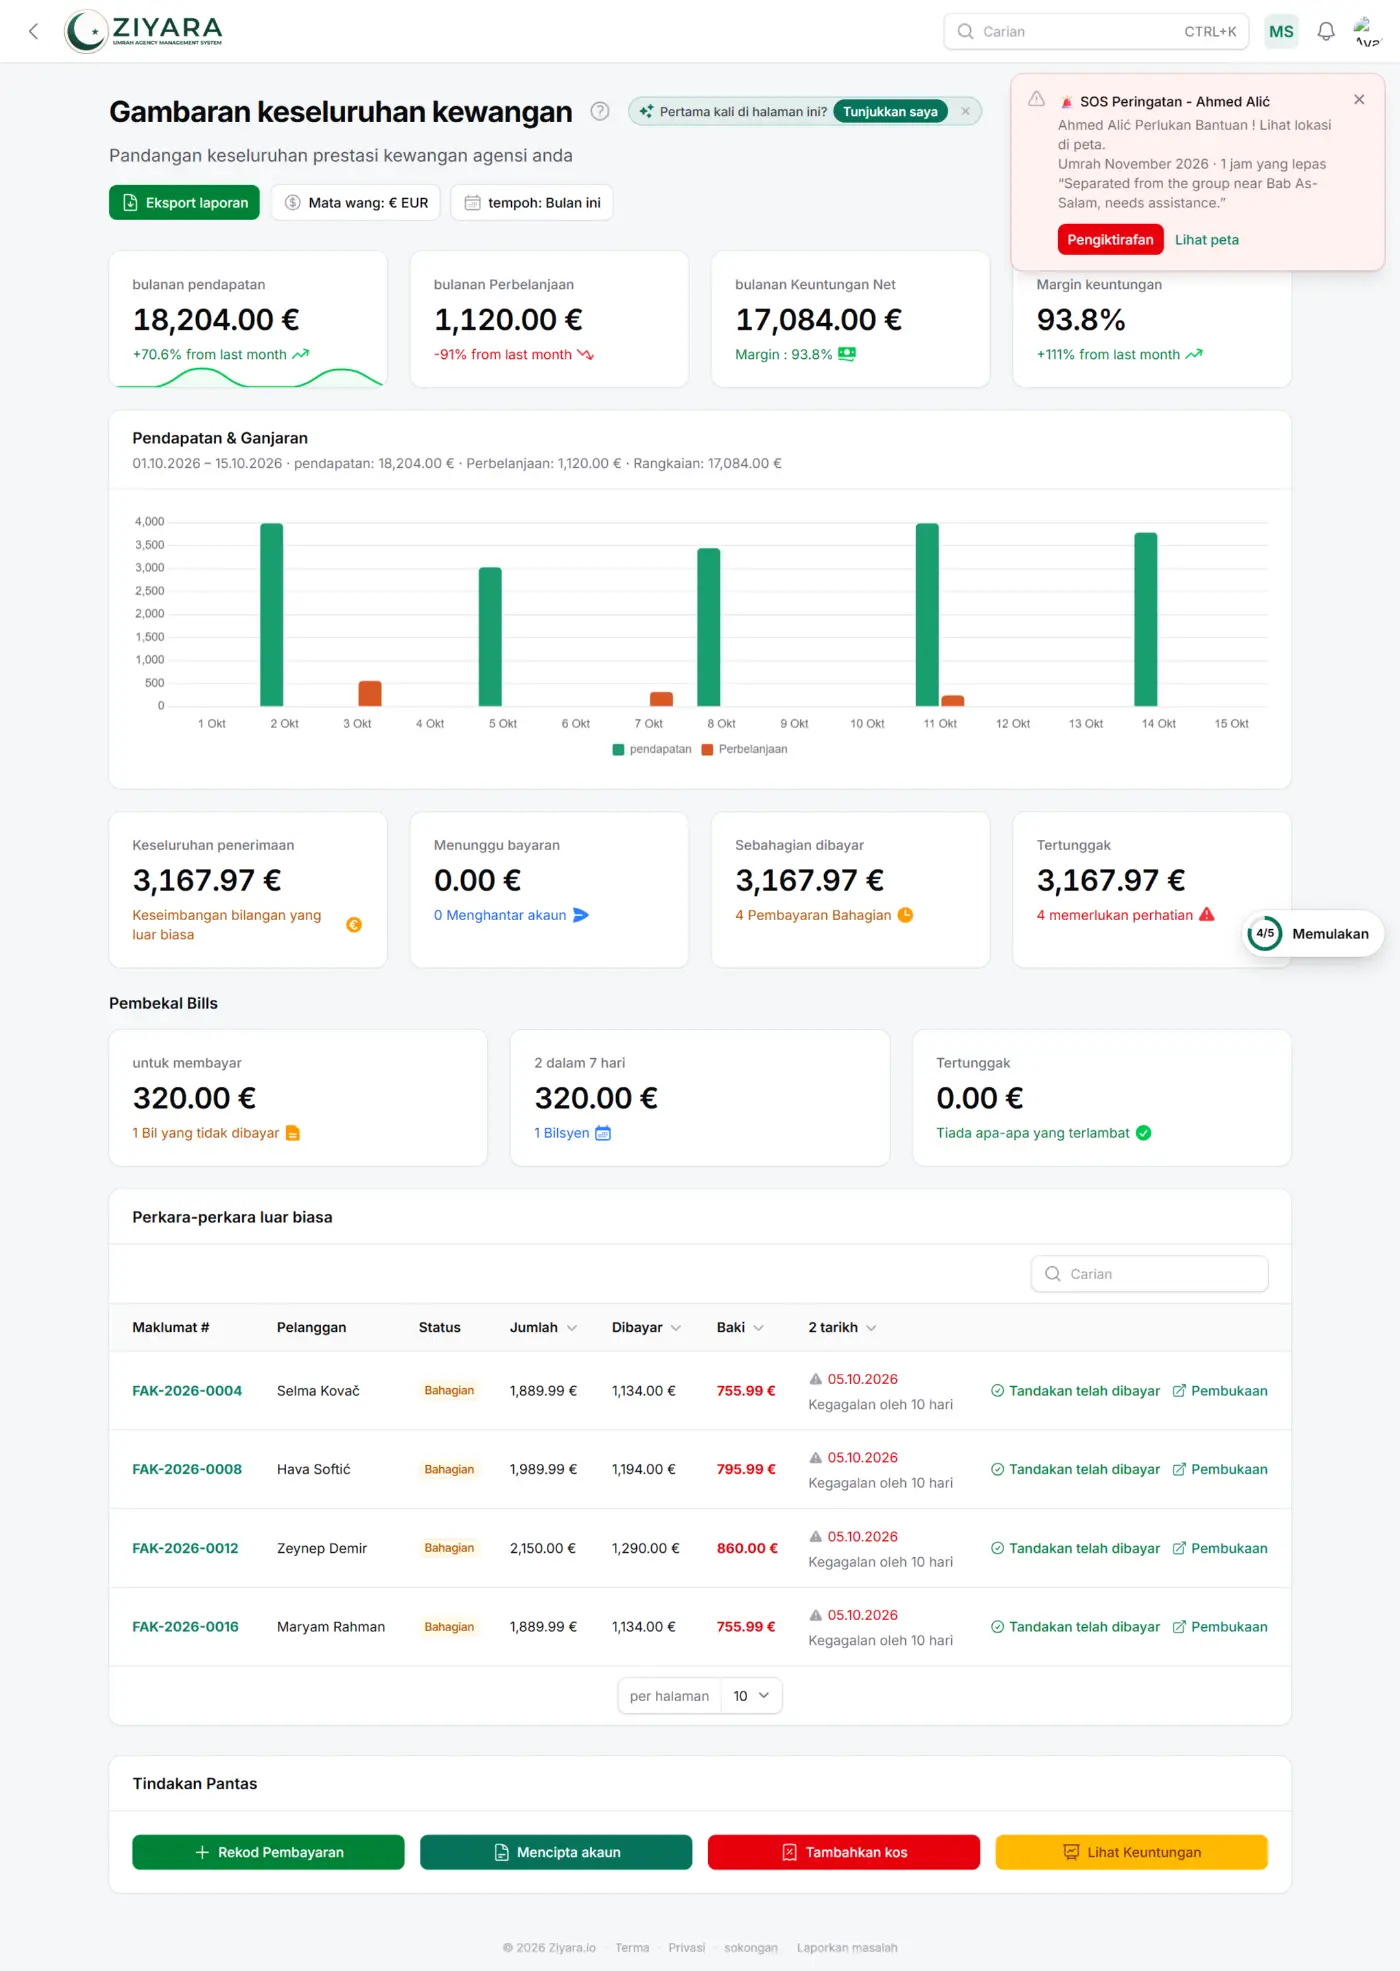This screenshot has height=1971, width=1400.
Task: Click the Menghantar akaun send icon
Action: coord(581,914)
